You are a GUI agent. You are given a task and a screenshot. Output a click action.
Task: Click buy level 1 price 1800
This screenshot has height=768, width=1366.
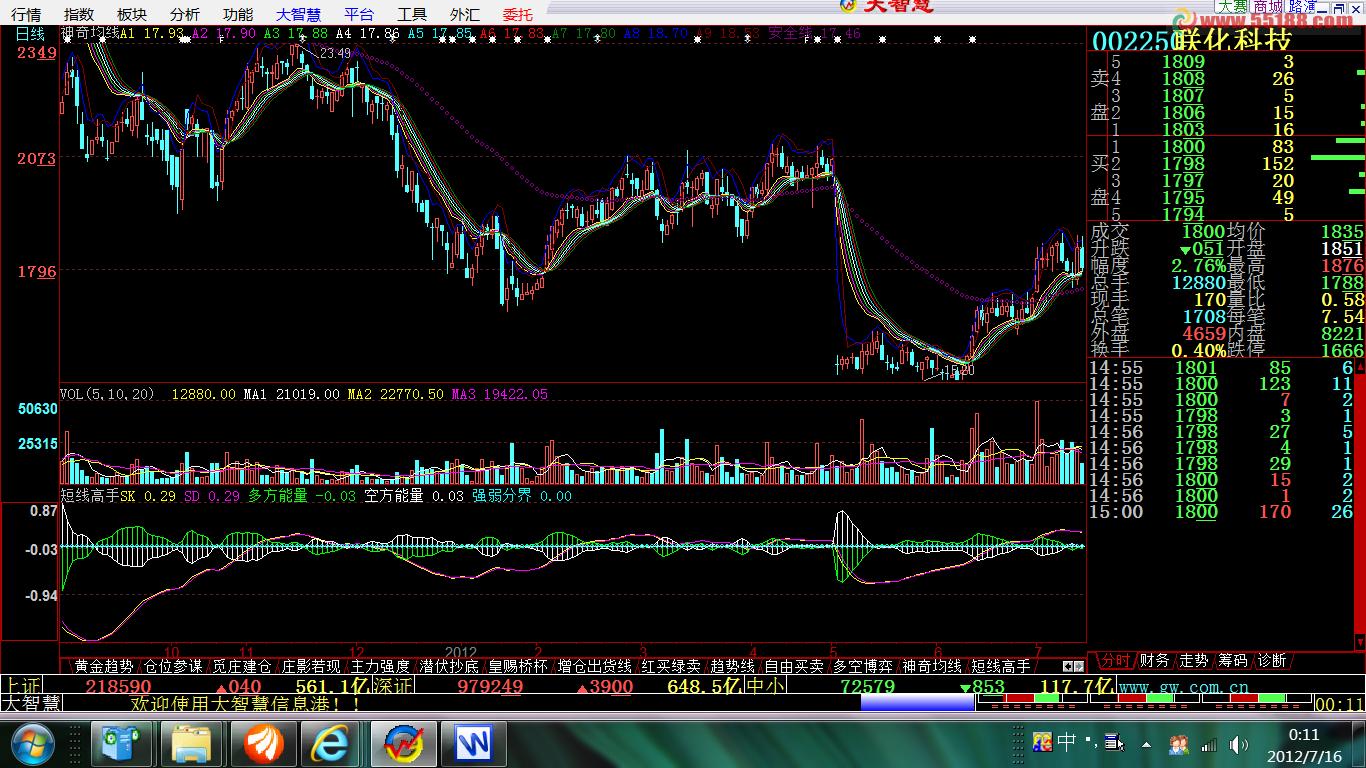click(x=1183, y=147)
